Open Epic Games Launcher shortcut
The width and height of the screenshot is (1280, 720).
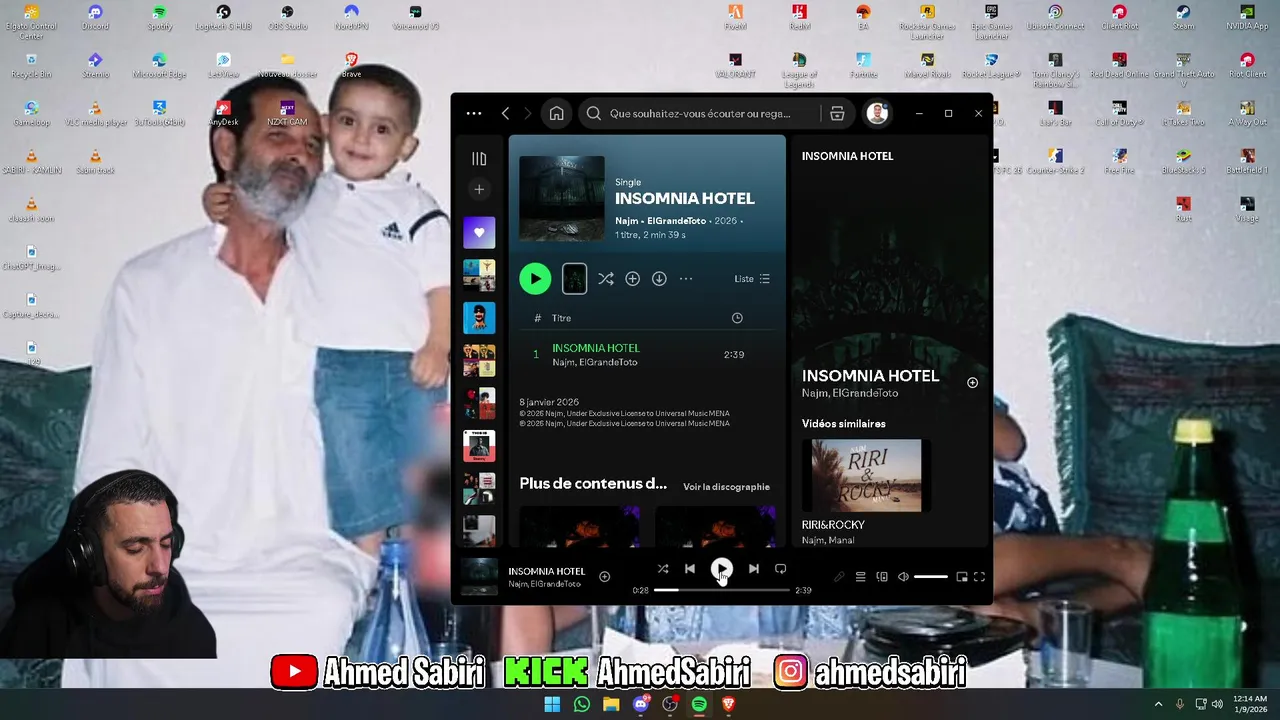[991, 22]
